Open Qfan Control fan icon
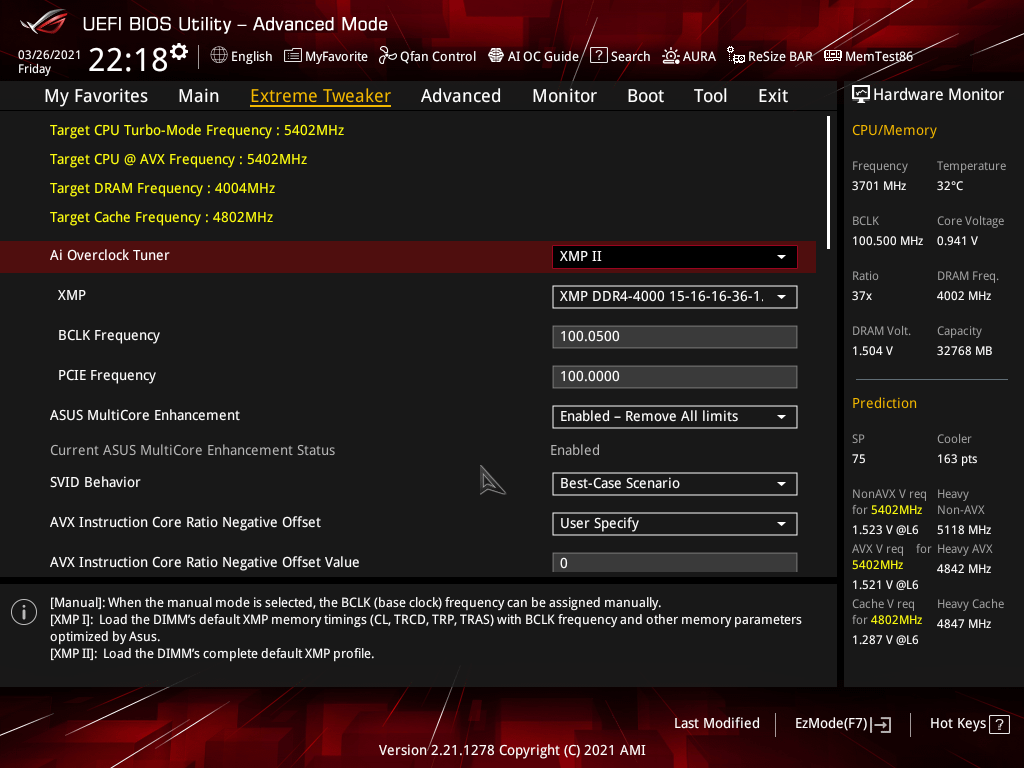1024x768 pixels. point(388,56)
